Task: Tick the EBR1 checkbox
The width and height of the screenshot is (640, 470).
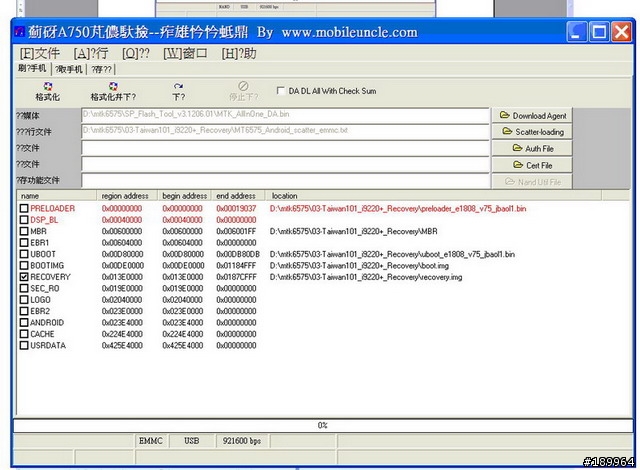Action: (x=24, y=243)
